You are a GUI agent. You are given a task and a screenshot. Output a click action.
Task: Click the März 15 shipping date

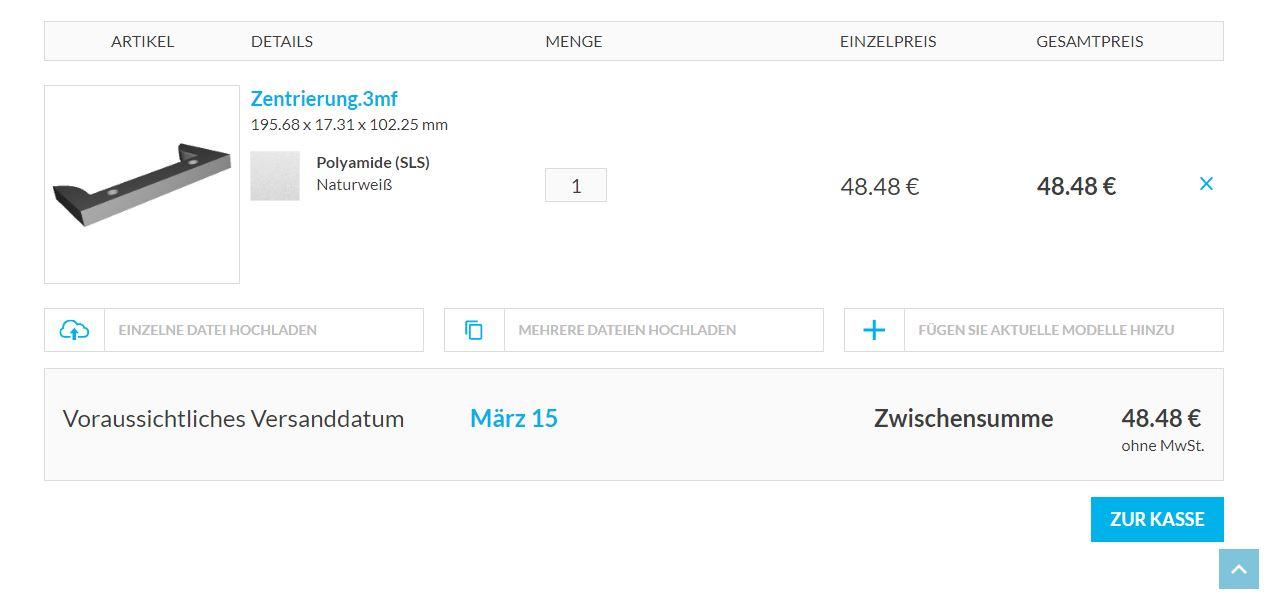tap(514, 418)
